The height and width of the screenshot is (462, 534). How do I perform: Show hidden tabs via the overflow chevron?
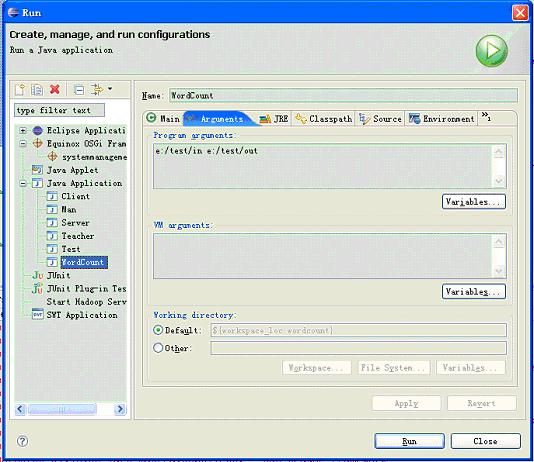coord(486,116)
